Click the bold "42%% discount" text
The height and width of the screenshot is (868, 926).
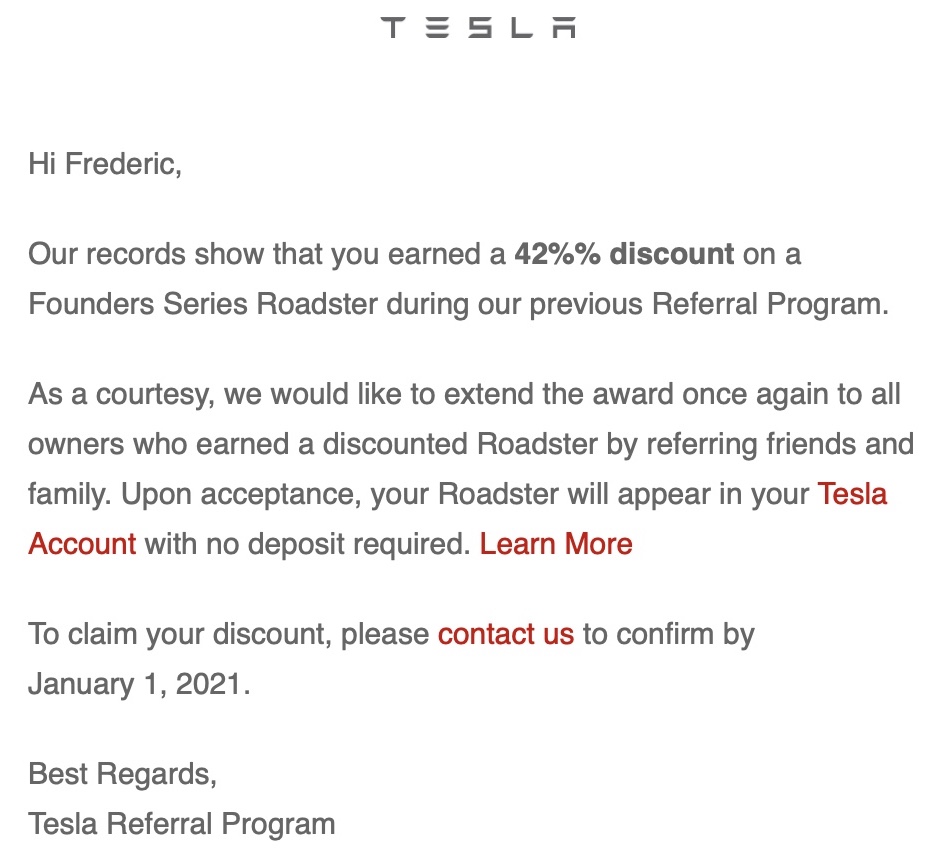624,254
